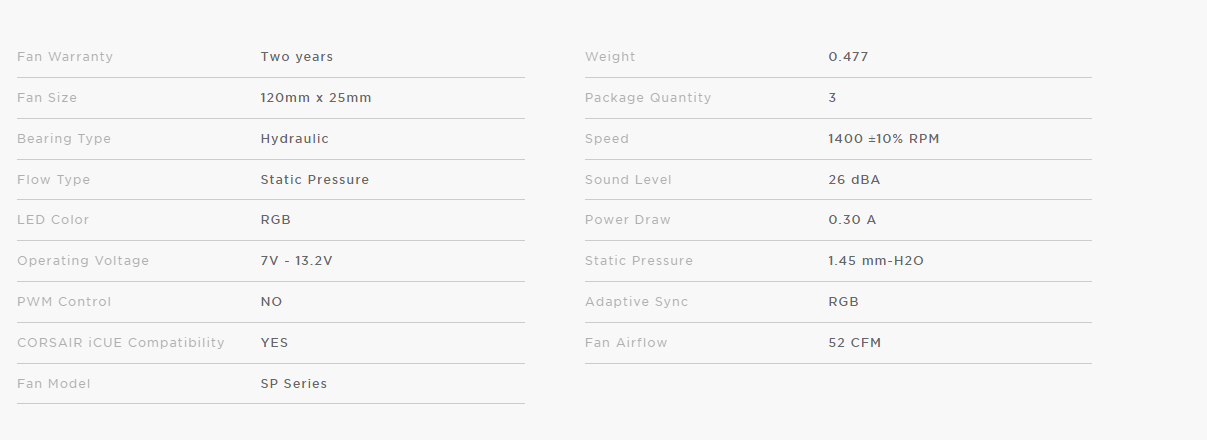Screen dimensions: 1207x440
Task: Click the Fan Warranty label
Action: tap(65, 57)
